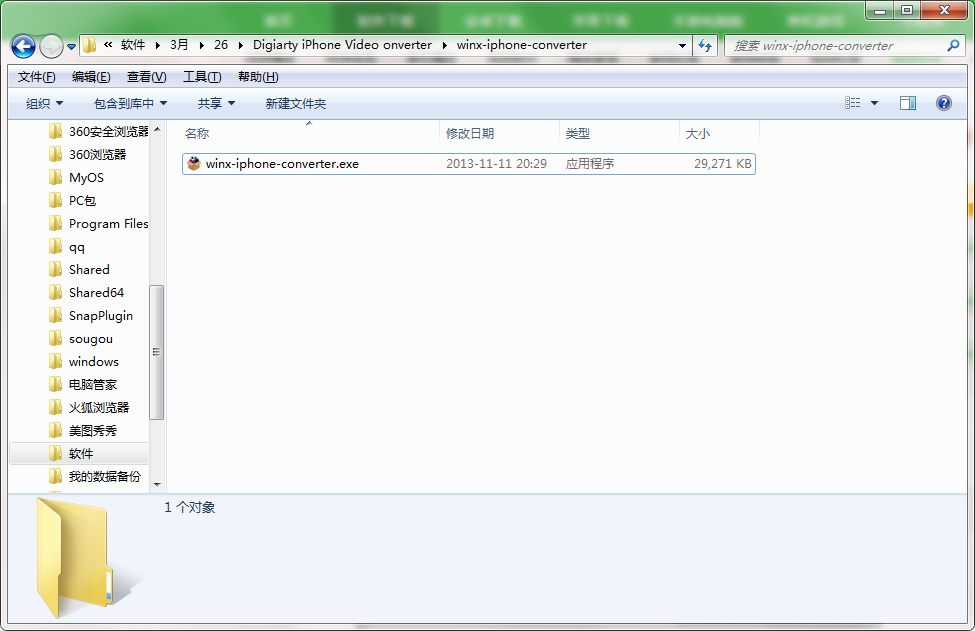Change view with the view mode icon
The image size is (975, 631).
point(853,103)
